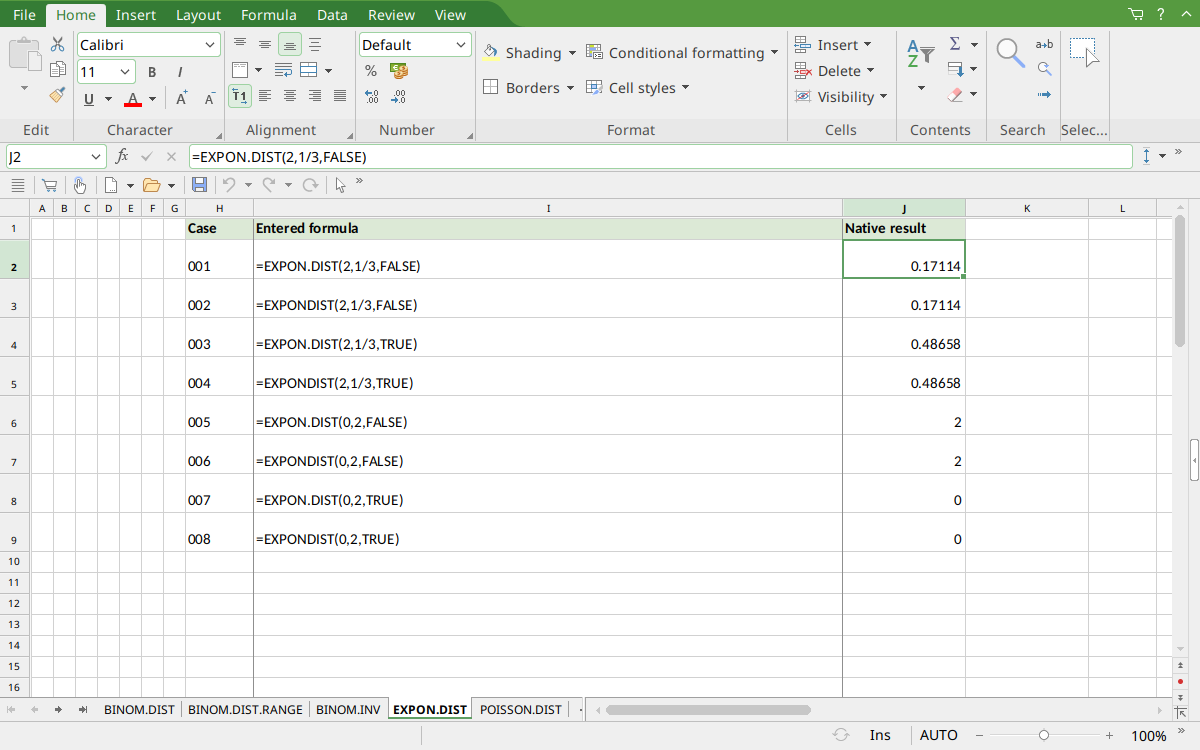Click the Clear contents eraser icon
The image size is (1200, 750).
coord(955,96)
